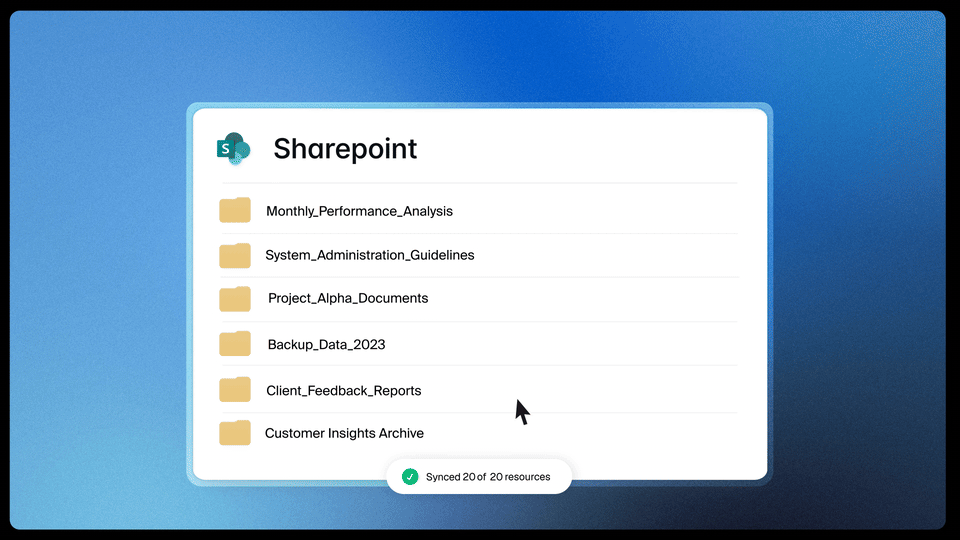Select the Client_Feedback_Reports folder name
The width and height of the screenshot is (960, 540).
pos(343,391)
